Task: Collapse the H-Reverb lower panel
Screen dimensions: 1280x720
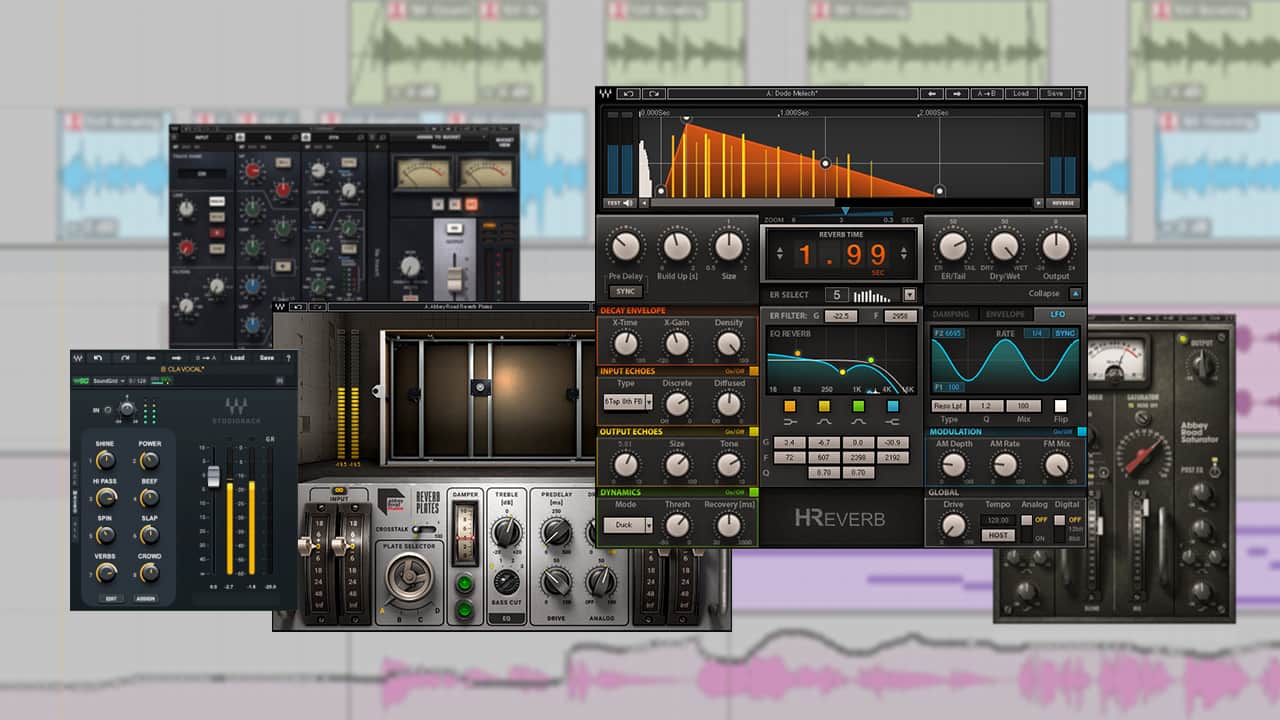Action: tap(1075, 294)
